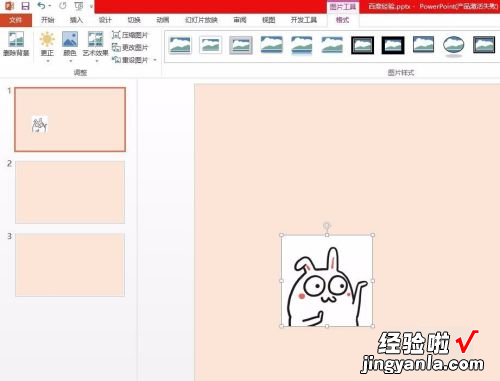Click 重设图片 (Reset Picture) button
500x381 pixels.
(x=130, y=60)
